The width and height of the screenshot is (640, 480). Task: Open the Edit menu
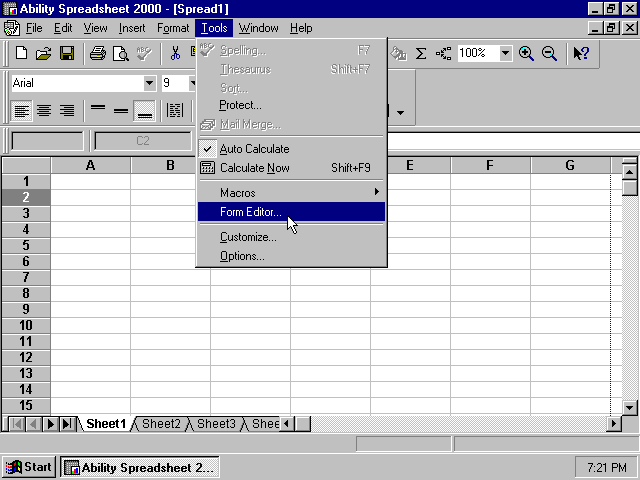[x=63, y=28]
